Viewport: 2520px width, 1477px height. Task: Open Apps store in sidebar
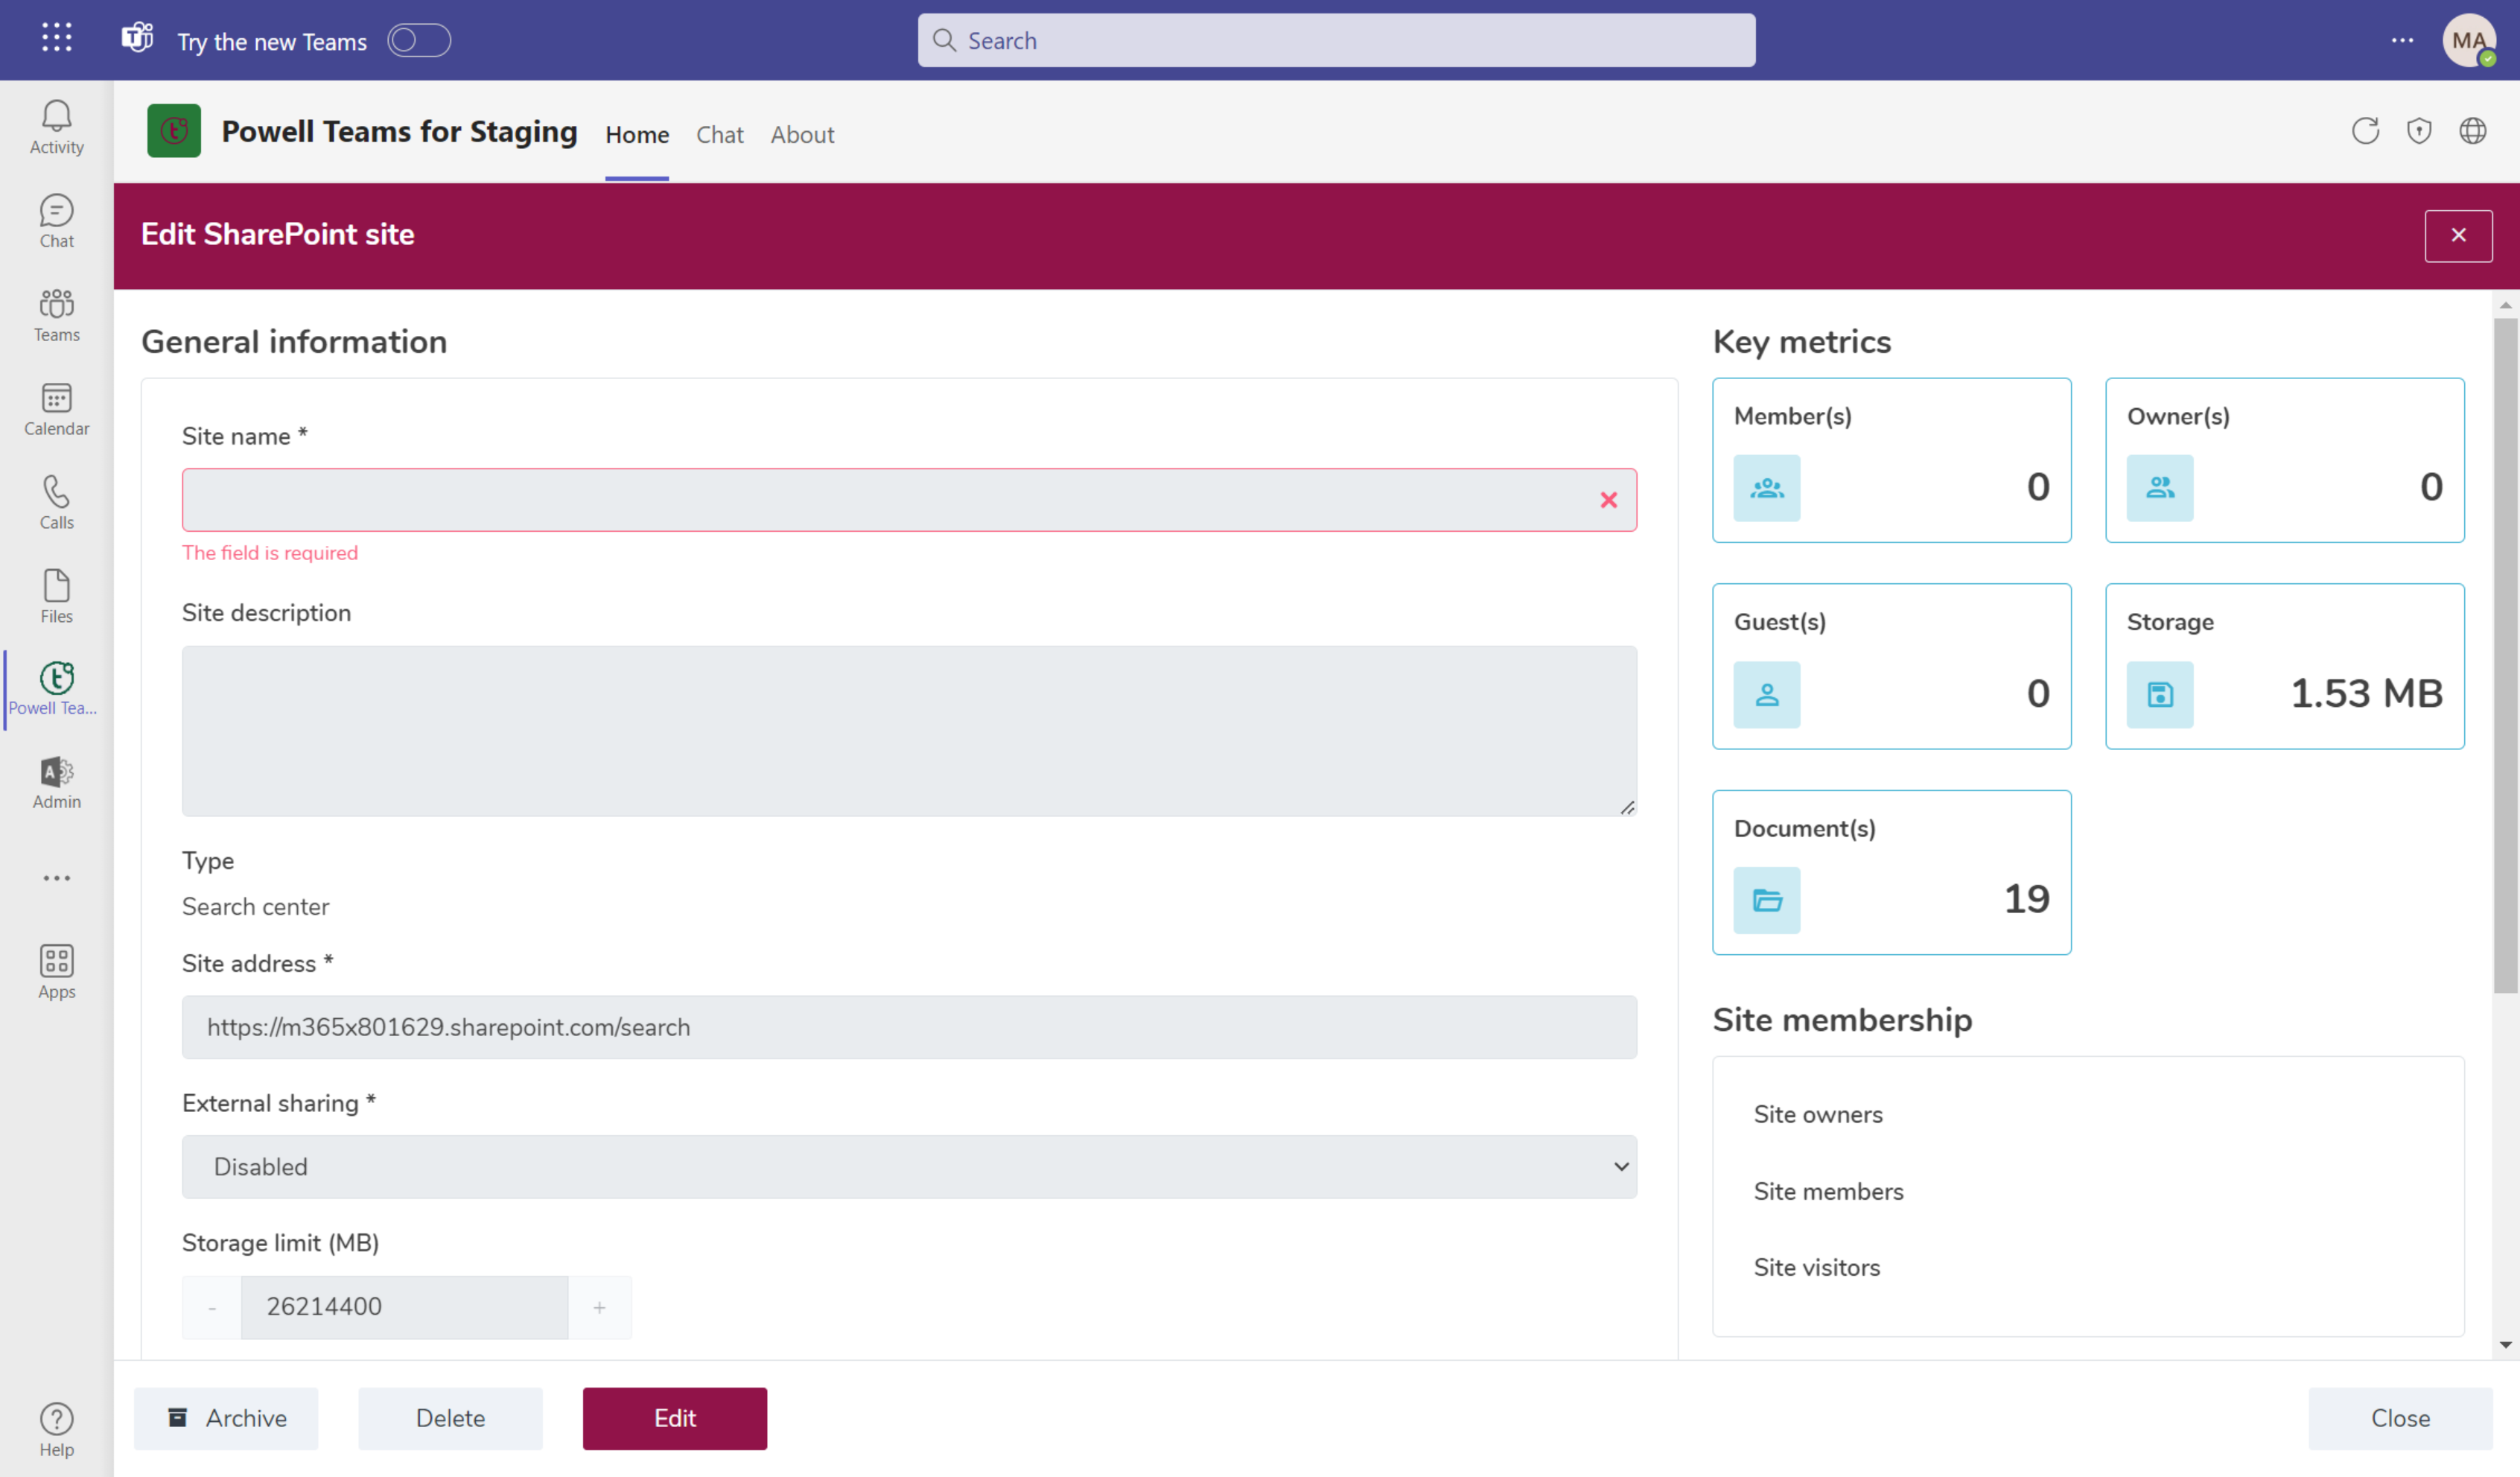(x=57, y=971)
